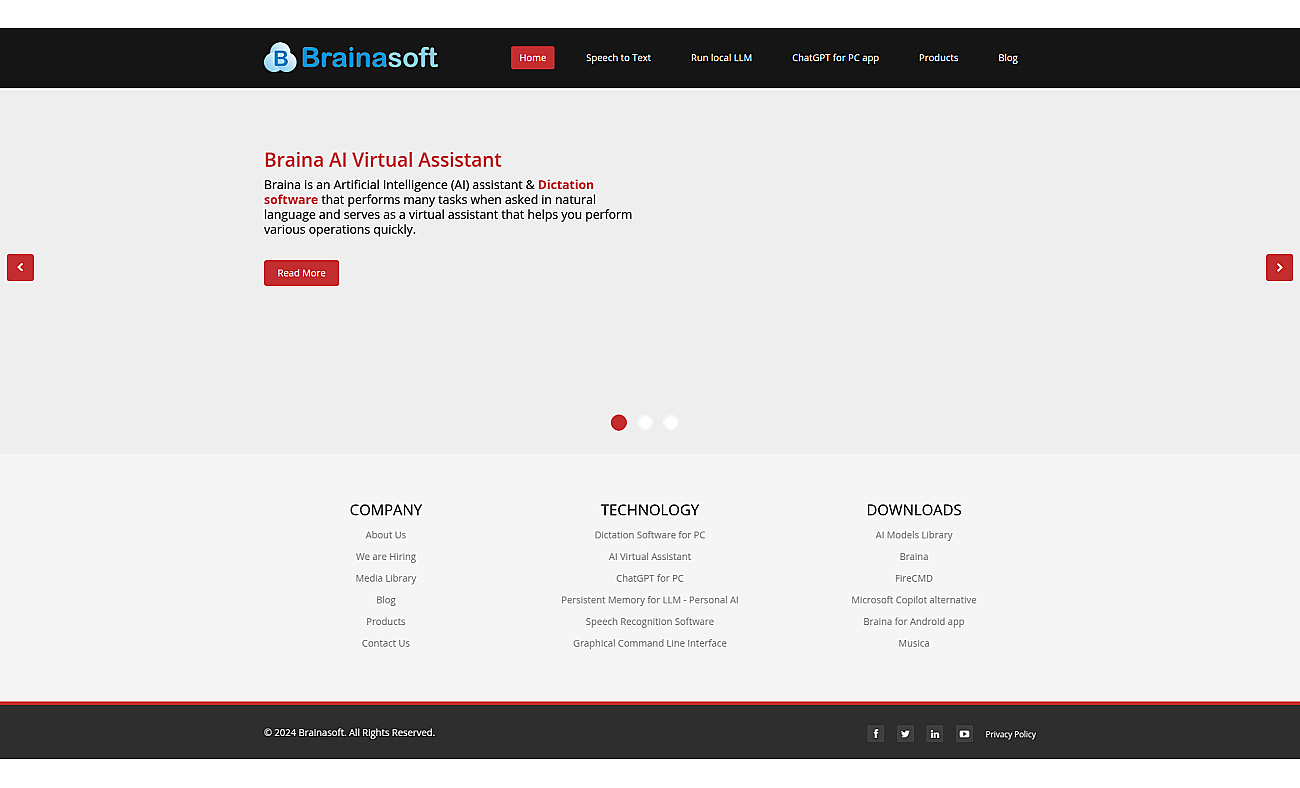Open the Home menu item

click(x=532, y=58)
